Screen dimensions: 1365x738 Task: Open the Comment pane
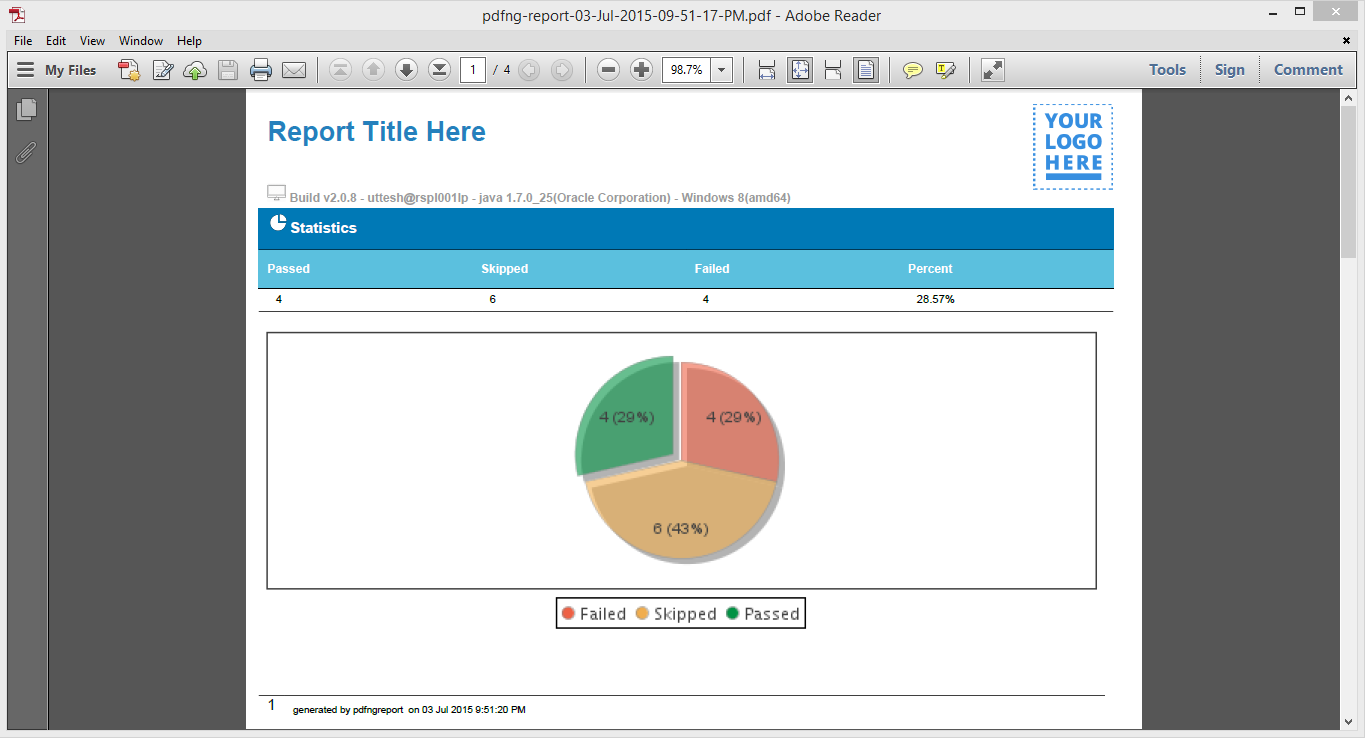click(1308, 70)
